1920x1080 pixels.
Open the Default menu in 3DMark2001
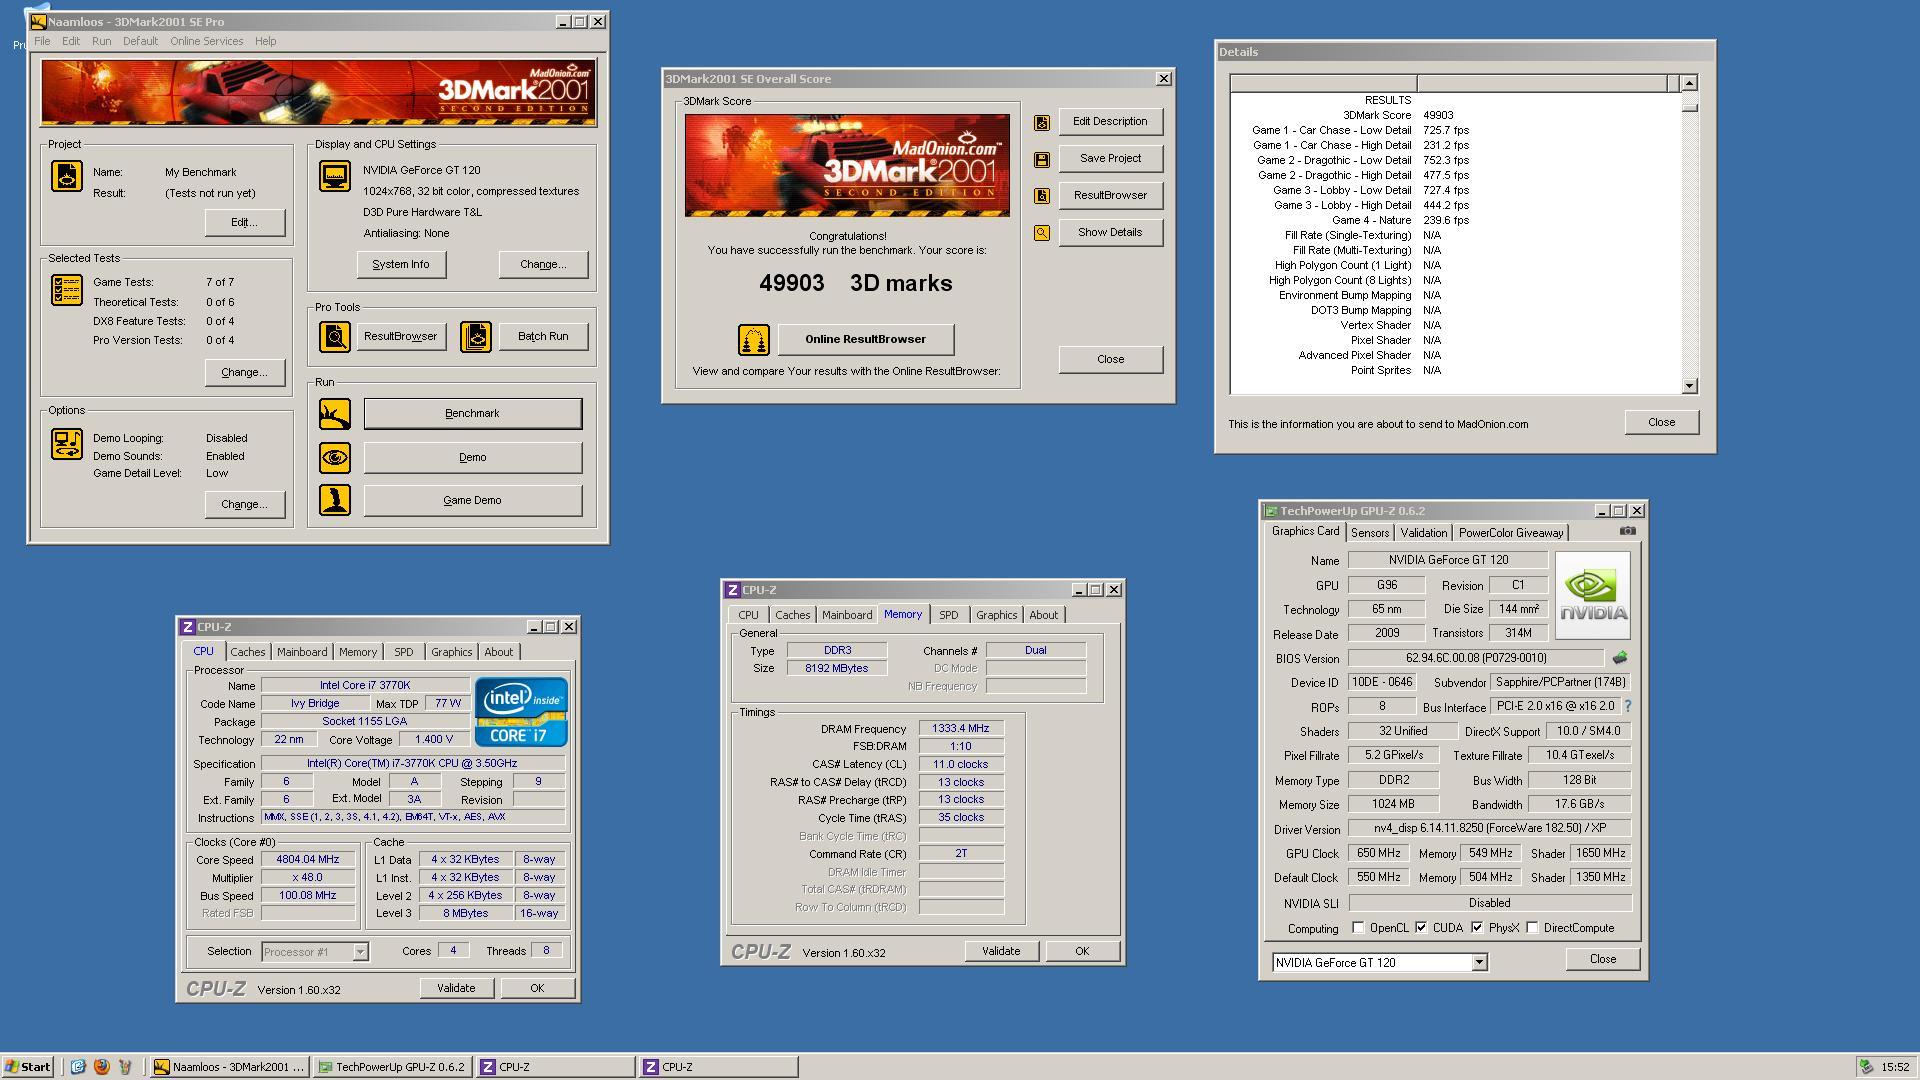[140, 41]
